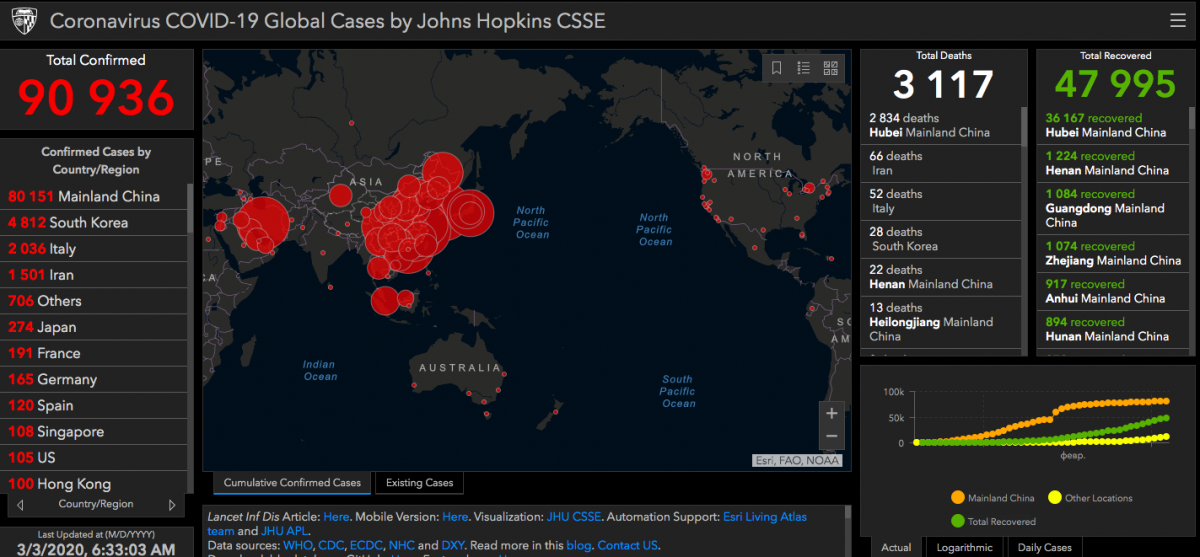Select 917 recovered Anhui entry
The image size is (1200, 557).
coord(1114,292)
